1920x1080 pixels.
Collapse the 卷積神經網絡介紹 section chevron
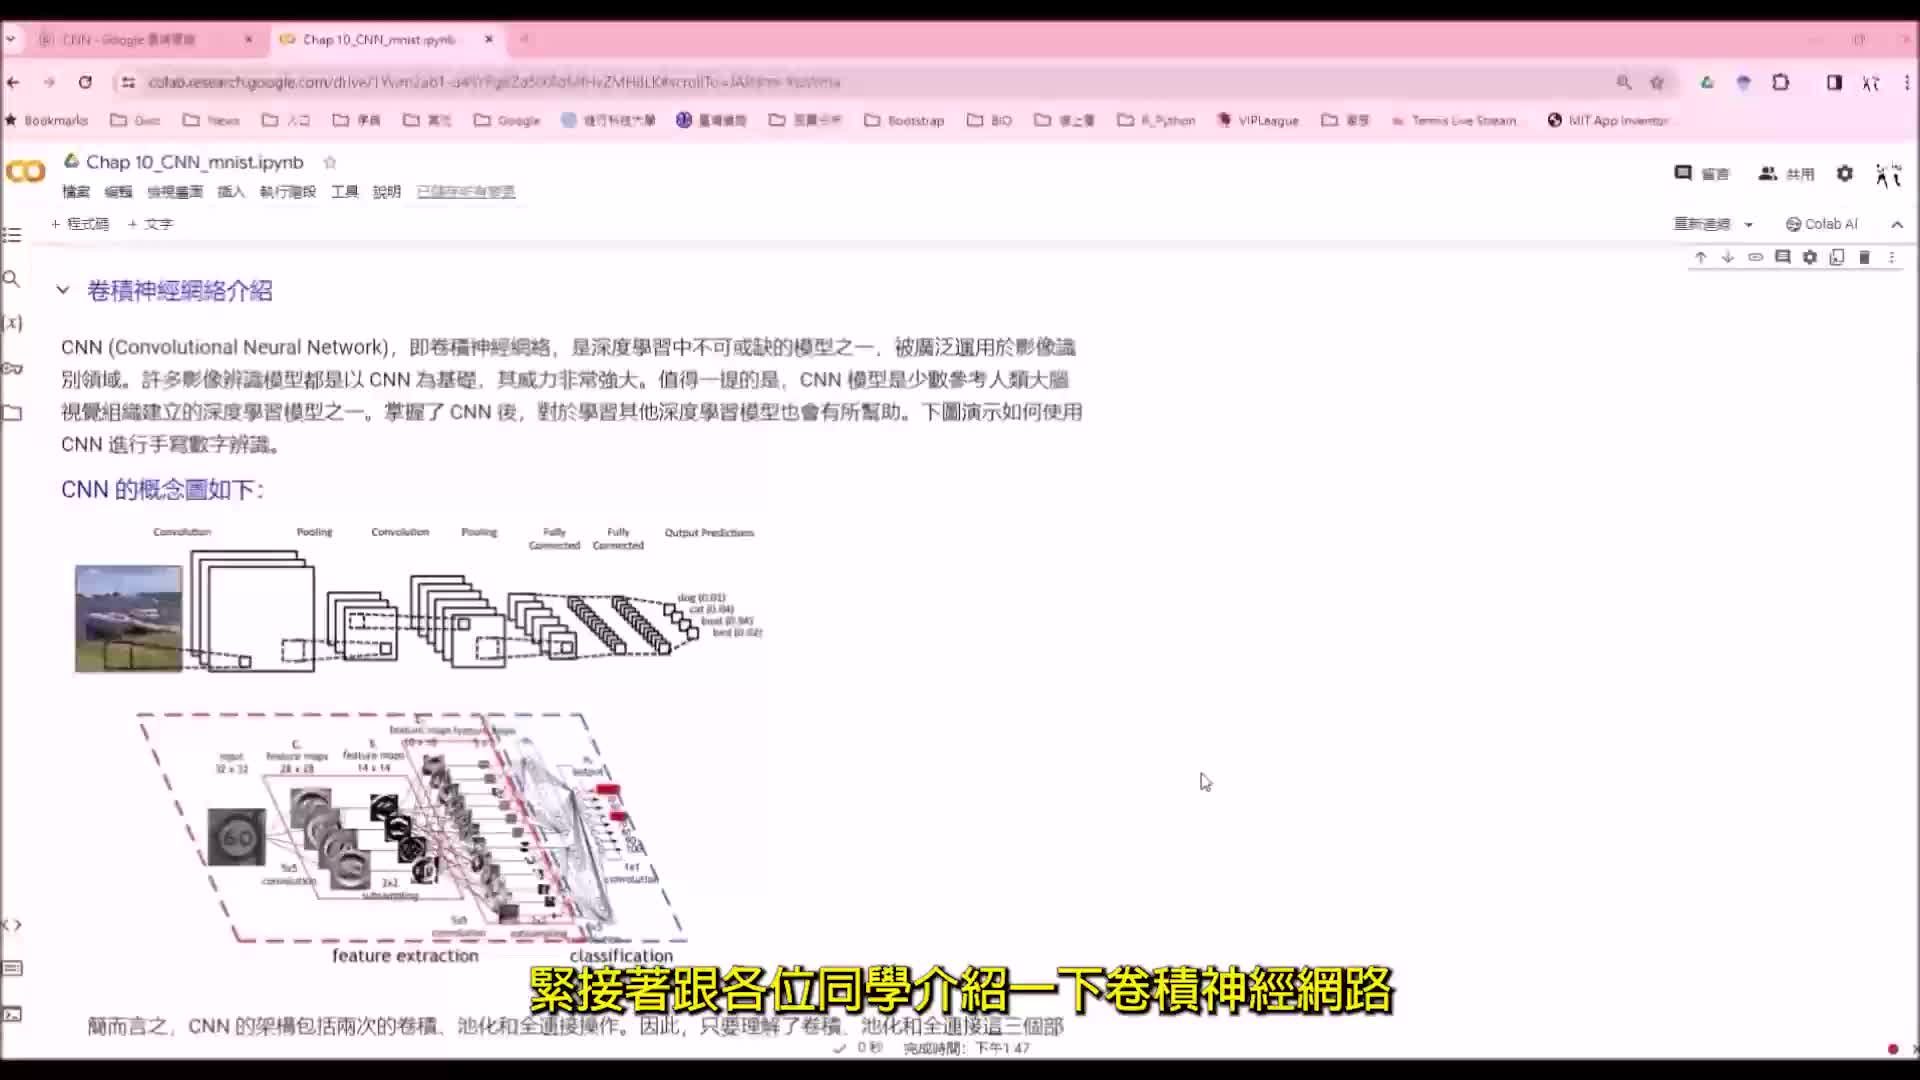pos(63,290)
